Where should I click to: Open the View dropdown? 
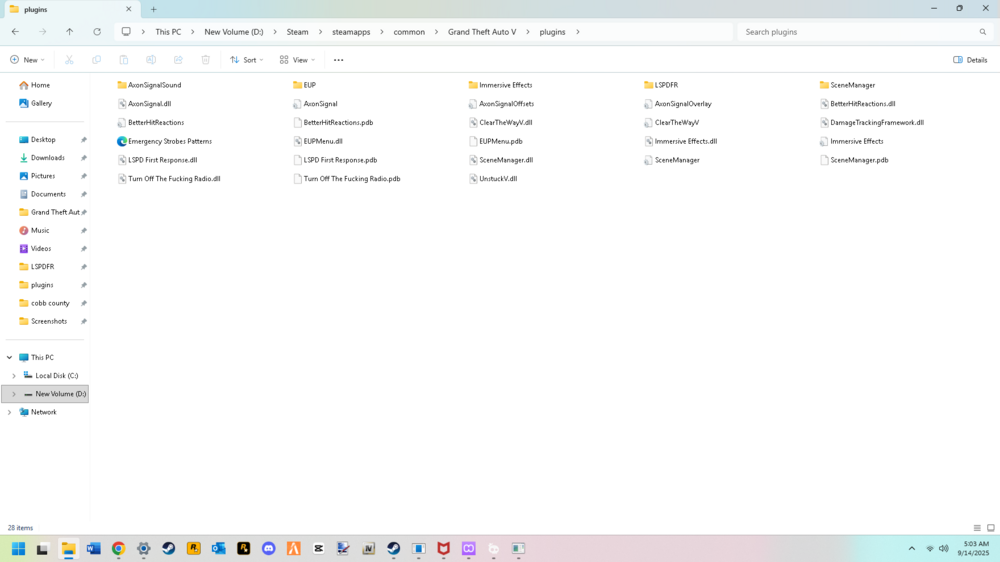297,60
